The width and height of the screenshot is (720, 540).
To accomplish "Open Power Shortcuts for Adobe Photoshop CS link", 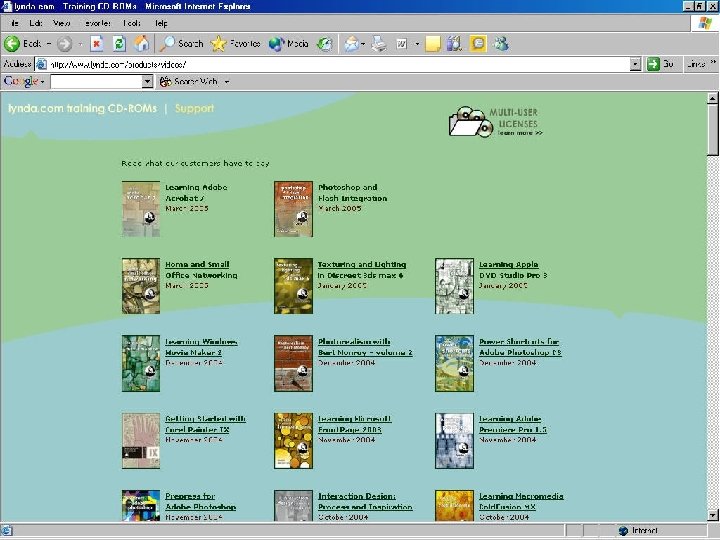I will (520, 347).
